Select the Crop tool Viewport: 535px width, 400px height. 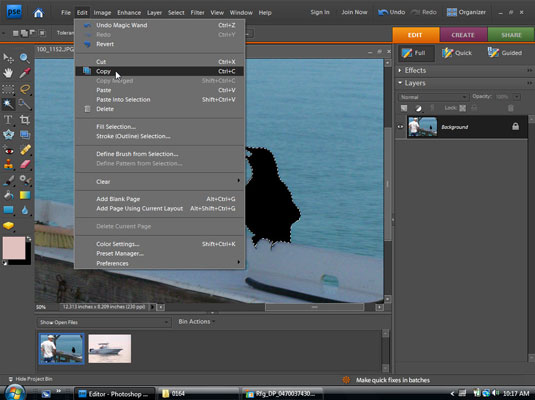tap(25, 119)
